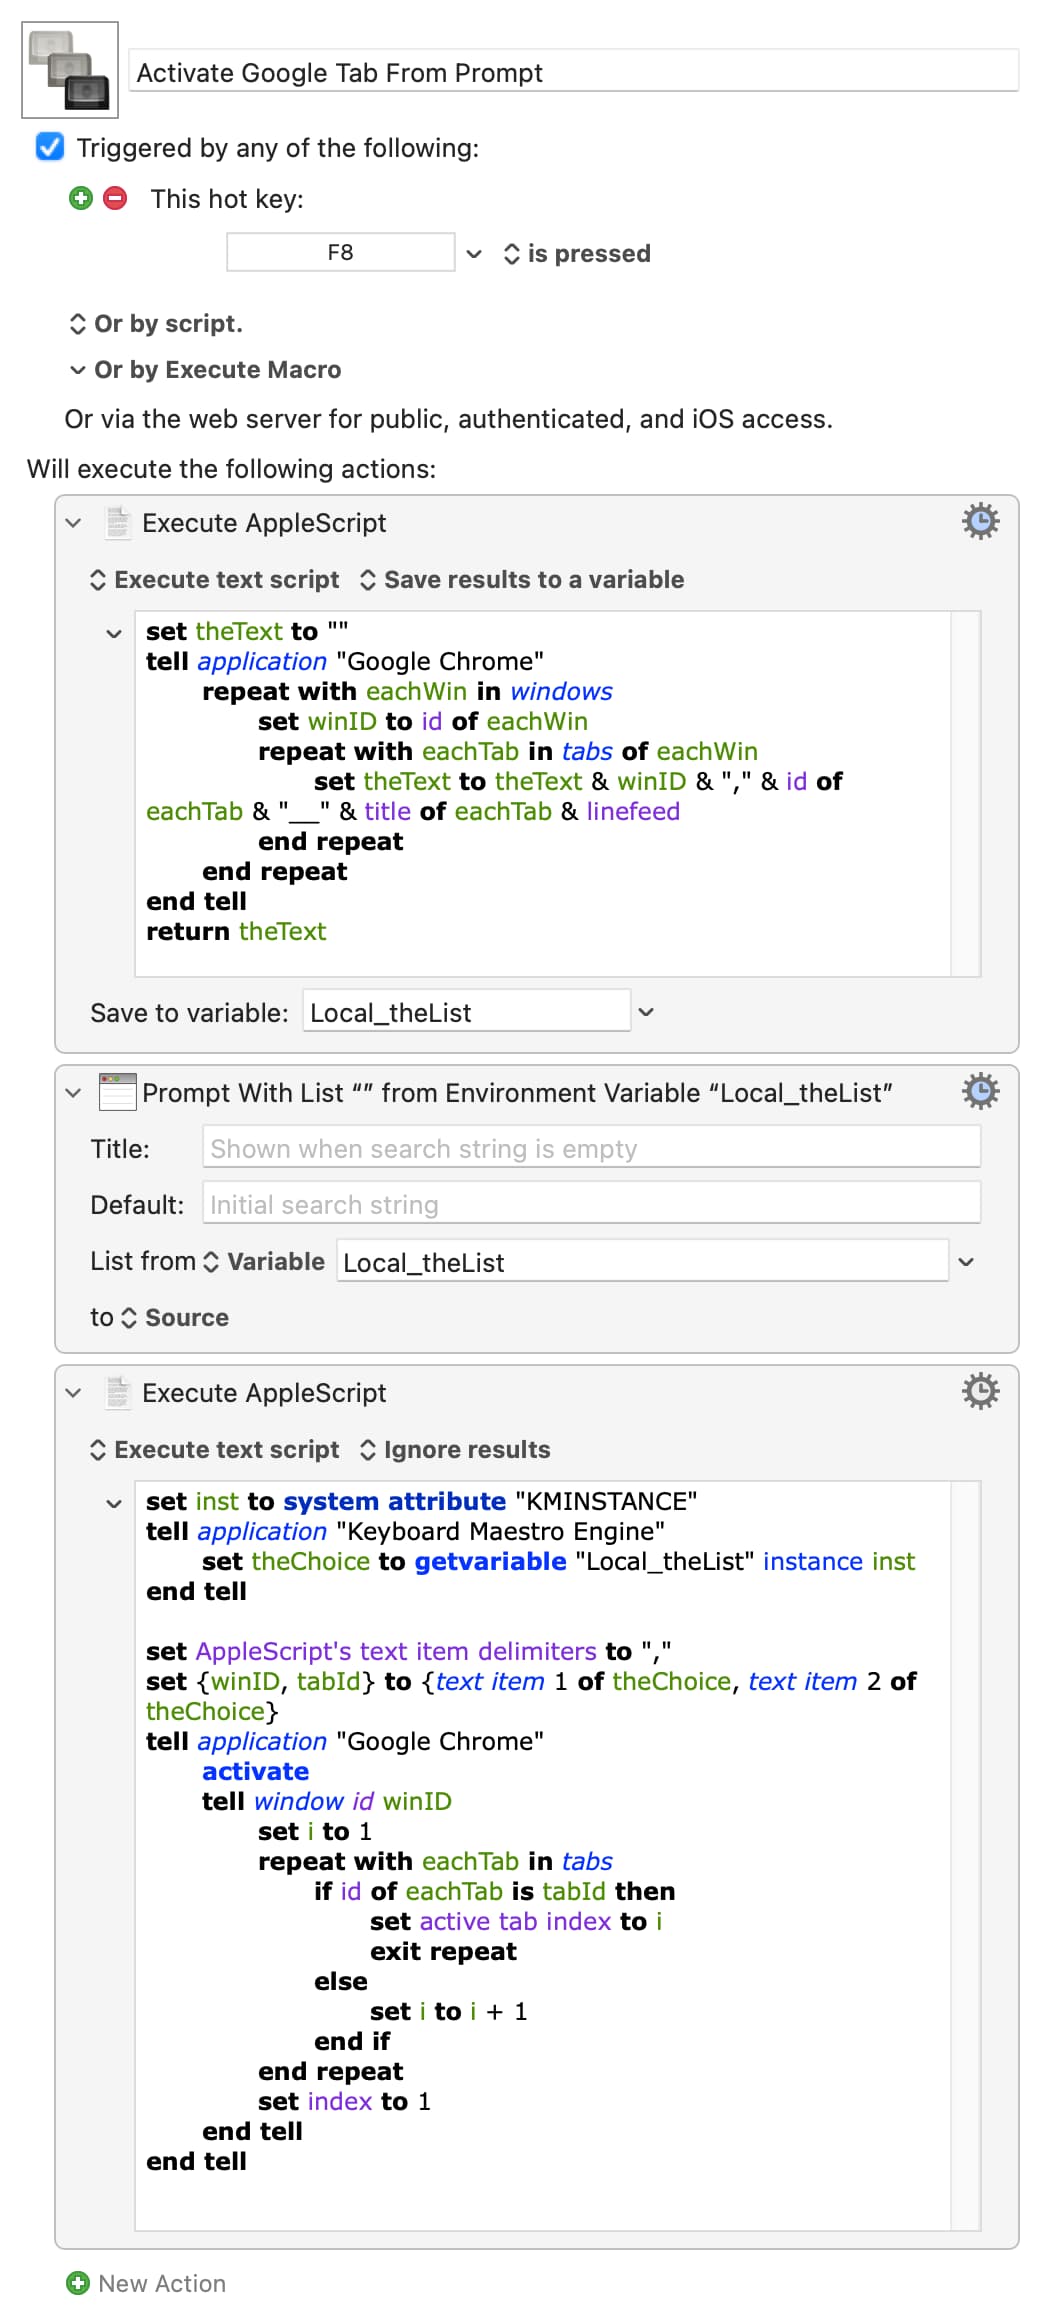Open the 'Save to variable' name dropdown
1040x2316 pixels.
pyautogui.click(x=646, y=1012)
